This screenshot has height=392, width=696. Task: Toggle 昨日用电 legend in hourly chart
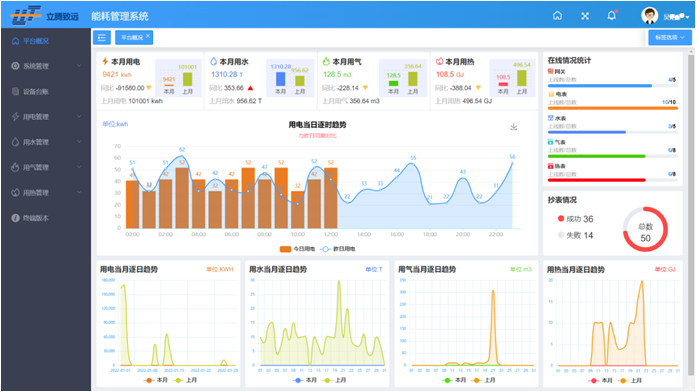[337, 249]
